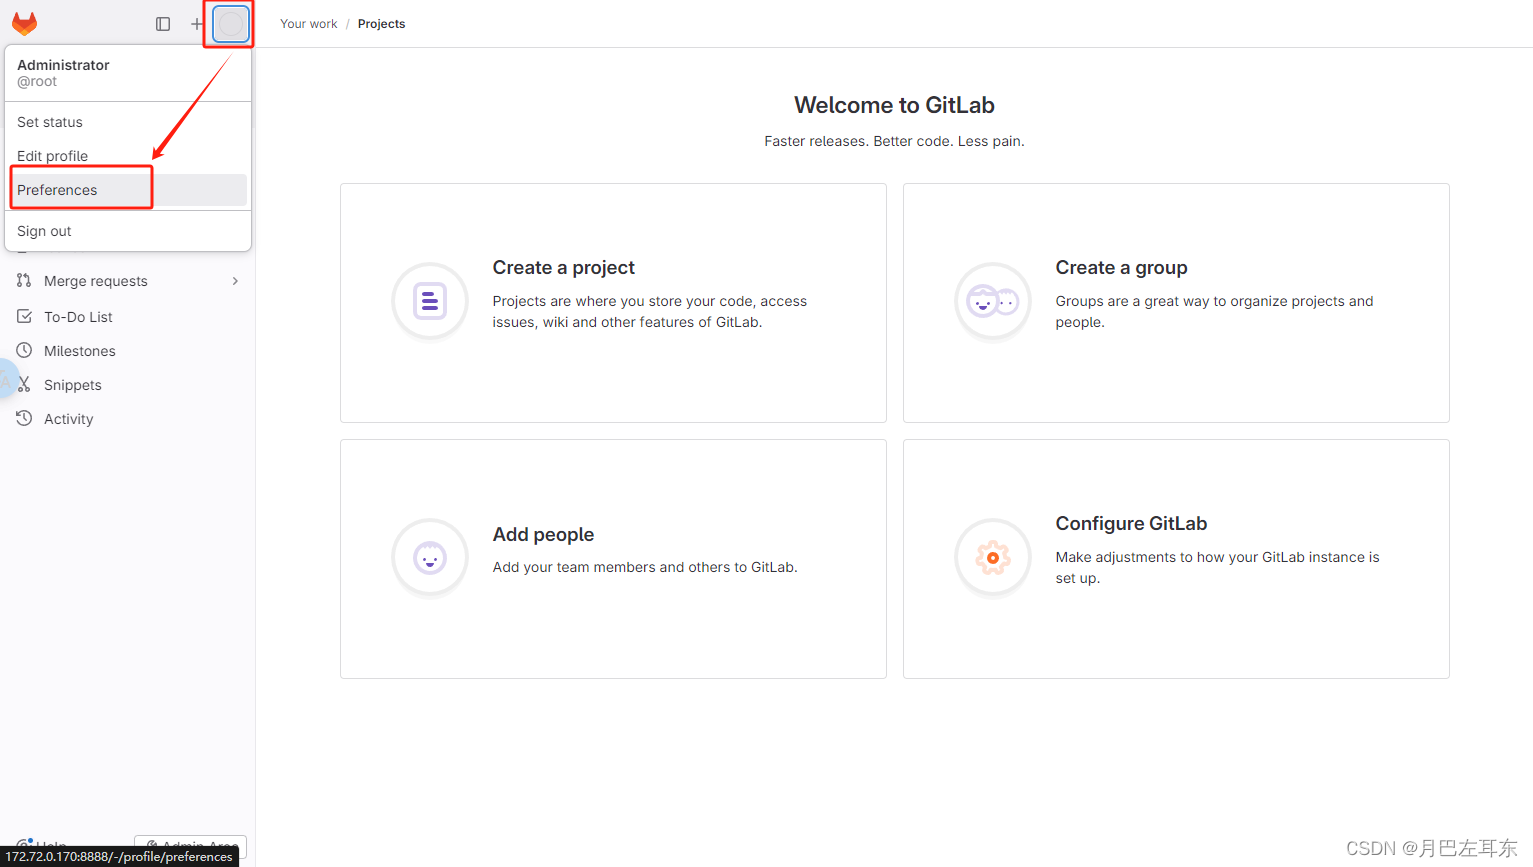This screenshot has height=867, width=1533.
Task: Click the GitLab fox logo
Action: click(x=25, y=24)
